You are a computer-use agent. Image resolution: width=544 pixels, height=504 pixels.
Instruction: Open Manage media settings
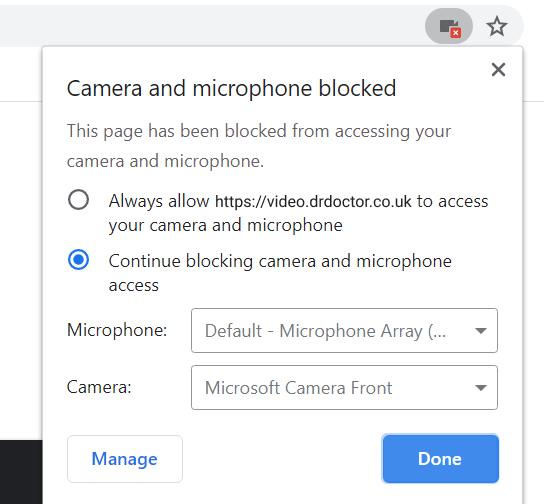tap(125, 459)
